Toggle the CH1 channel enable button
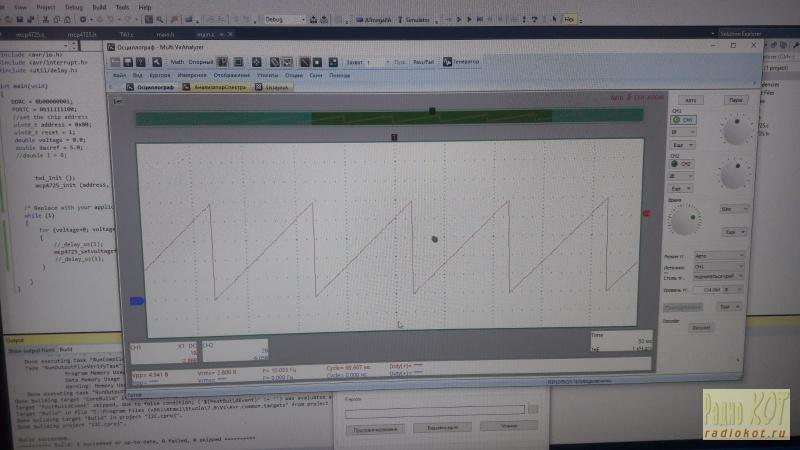 click(x=681, y=120)
